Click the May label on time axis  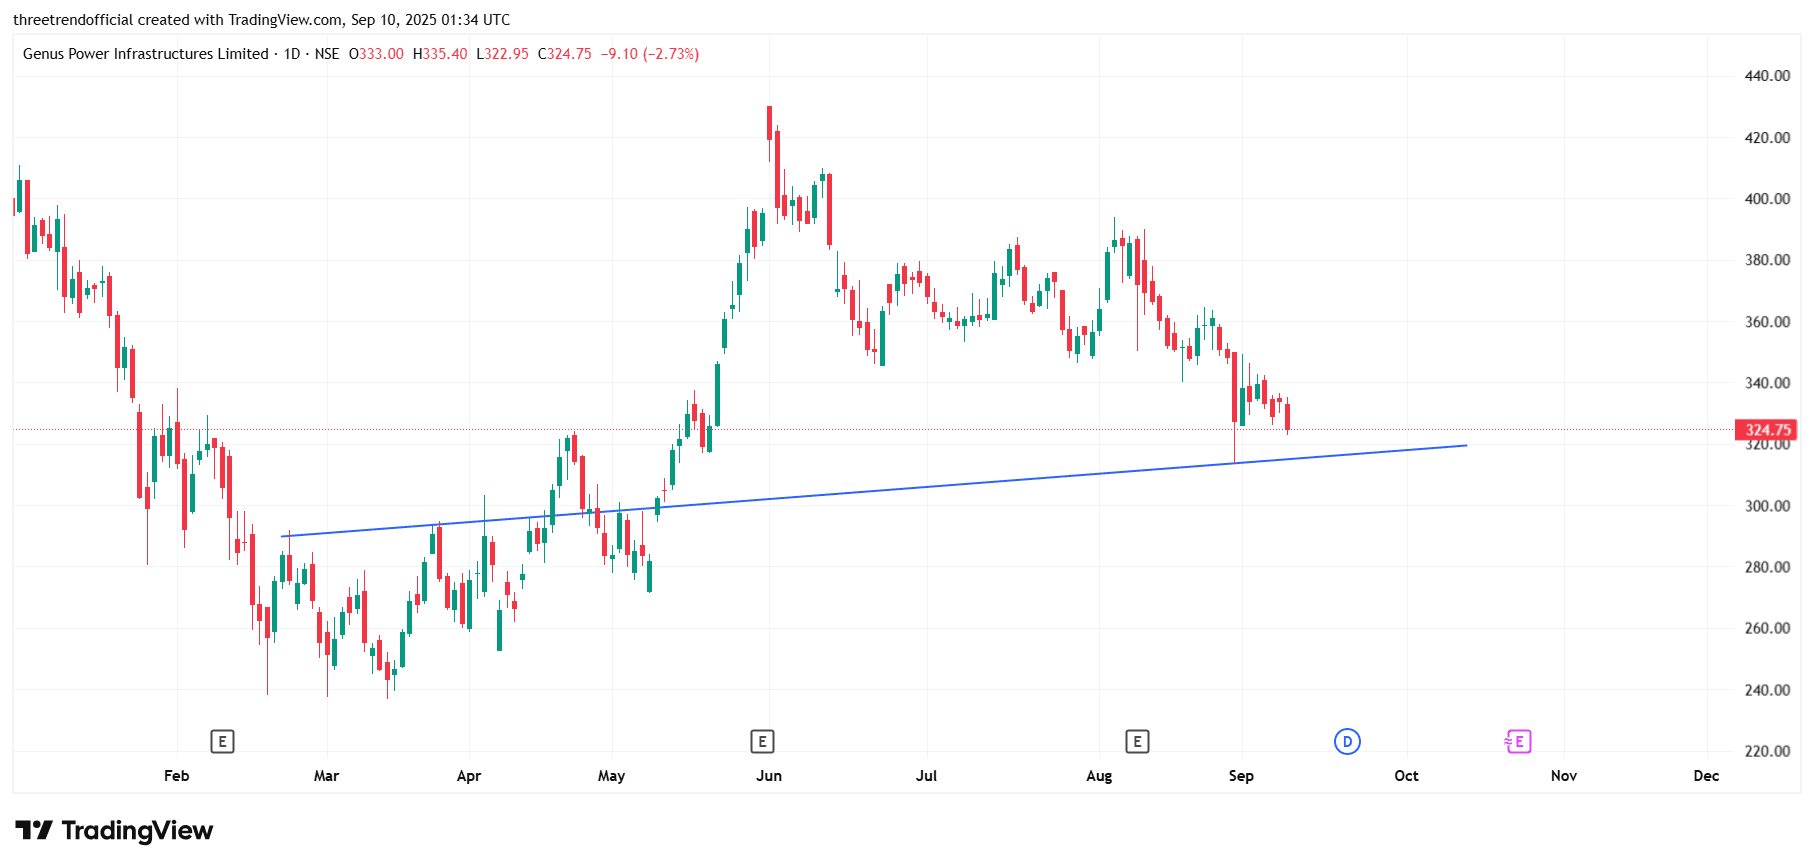(x=611, y=776)
